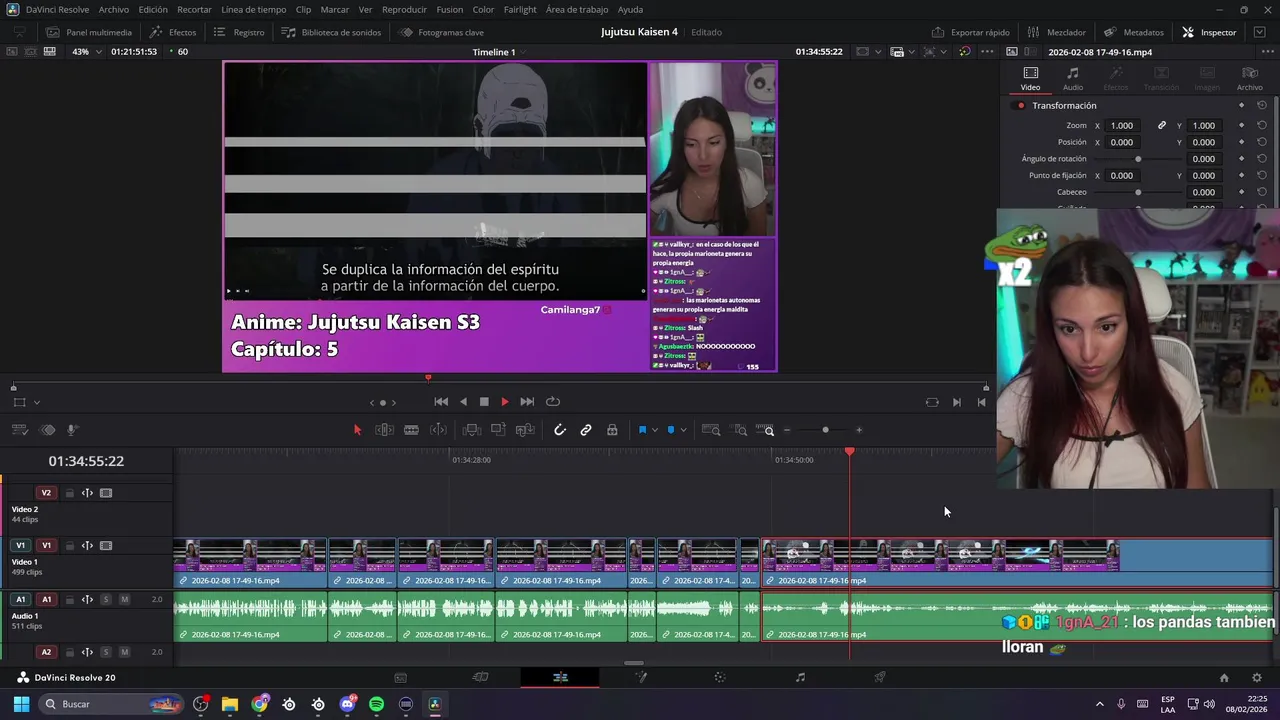Activate the Trim edit mode tool
The image size is (1280, 720).
pyautogui.click(x=384, y=430)
